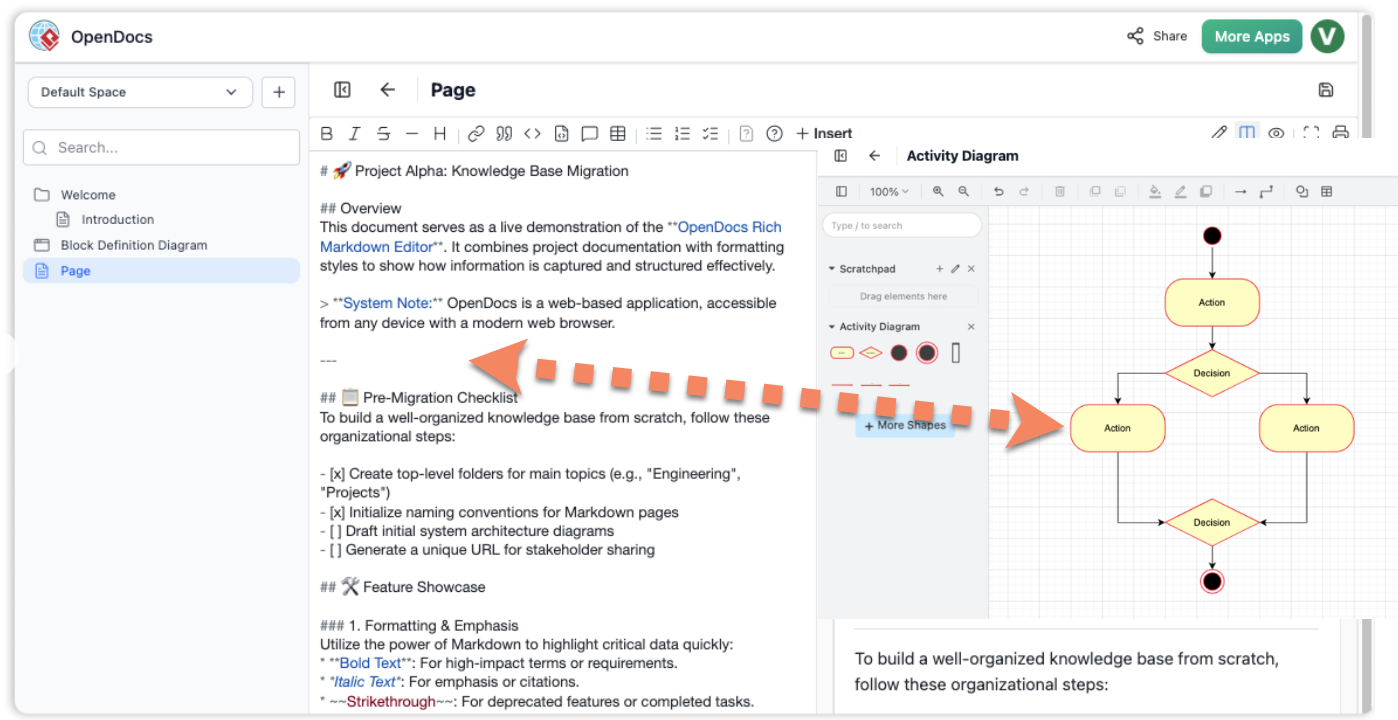Switch editor to preview-only eye mode
The width and height of the screenshot is (1398, 720).
tap(1276, 131)
